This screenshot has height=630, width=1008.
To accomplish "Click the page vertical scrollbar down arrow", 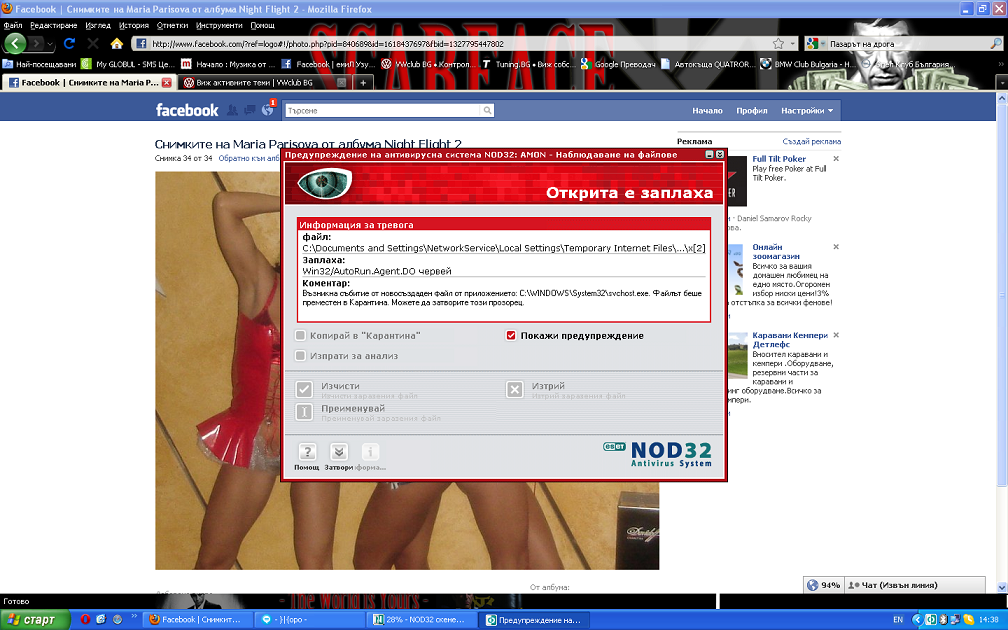I will click(1002, 587).
